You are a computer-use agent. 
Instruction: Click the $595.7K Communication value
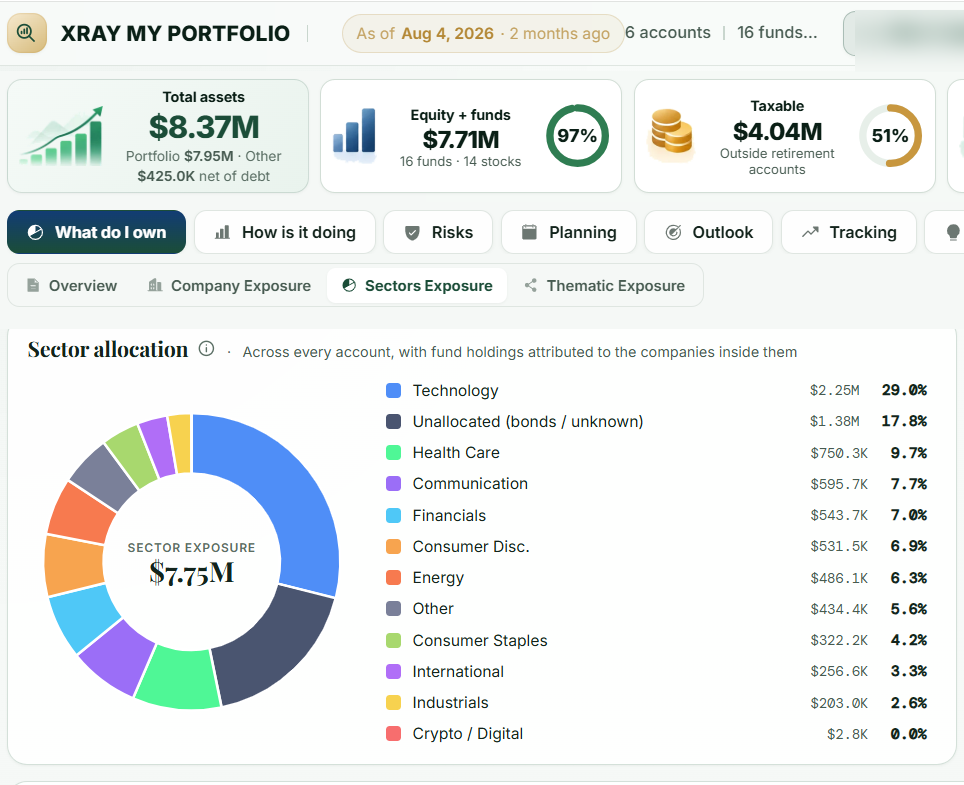(x=839, y=484)
